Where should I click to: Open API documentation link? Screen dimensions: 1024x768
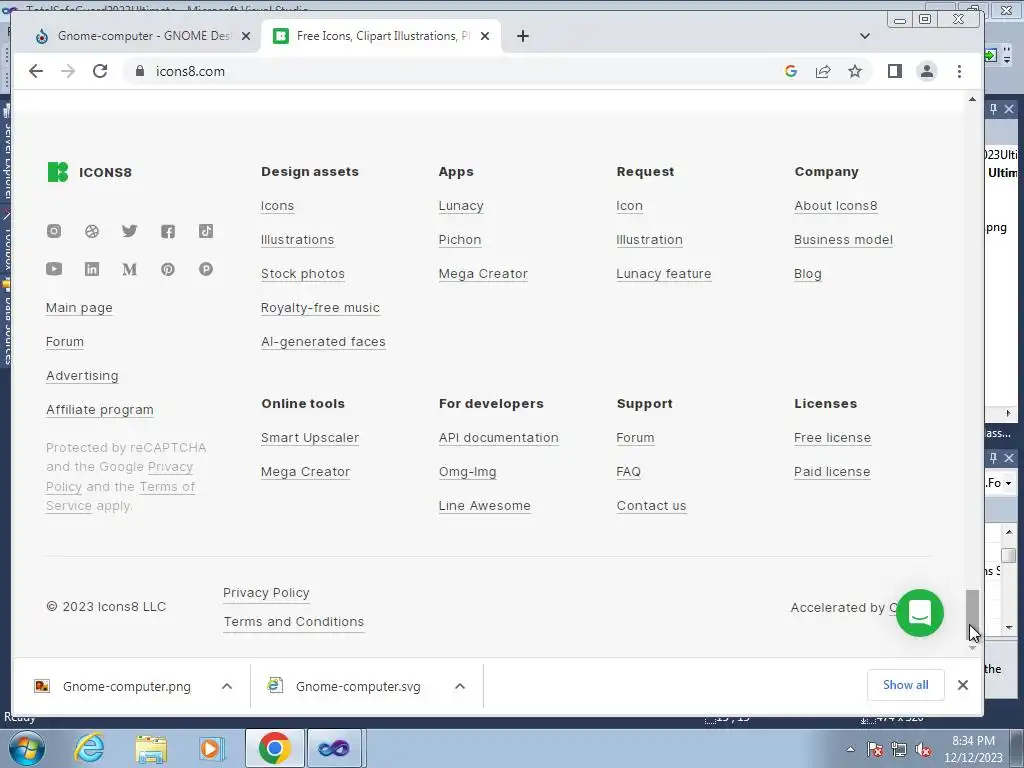pyautogui.click(x=498, y=438)
